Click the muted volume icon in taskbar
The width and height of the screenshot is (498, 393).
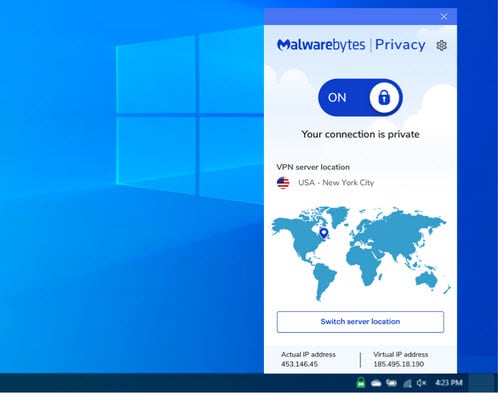coord(421,383)
